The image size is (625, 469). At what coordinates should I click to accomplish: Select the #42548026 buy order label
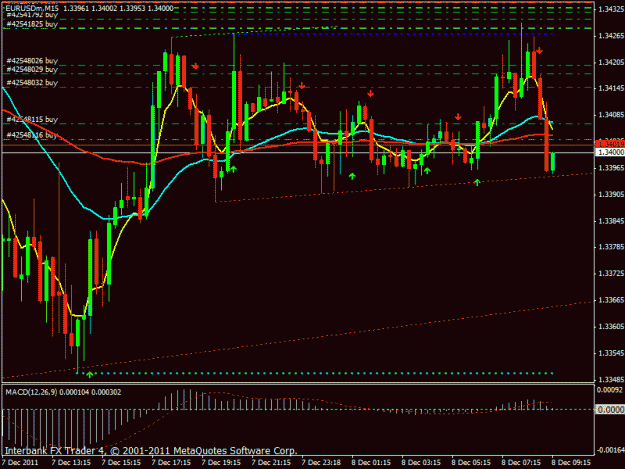32,61
